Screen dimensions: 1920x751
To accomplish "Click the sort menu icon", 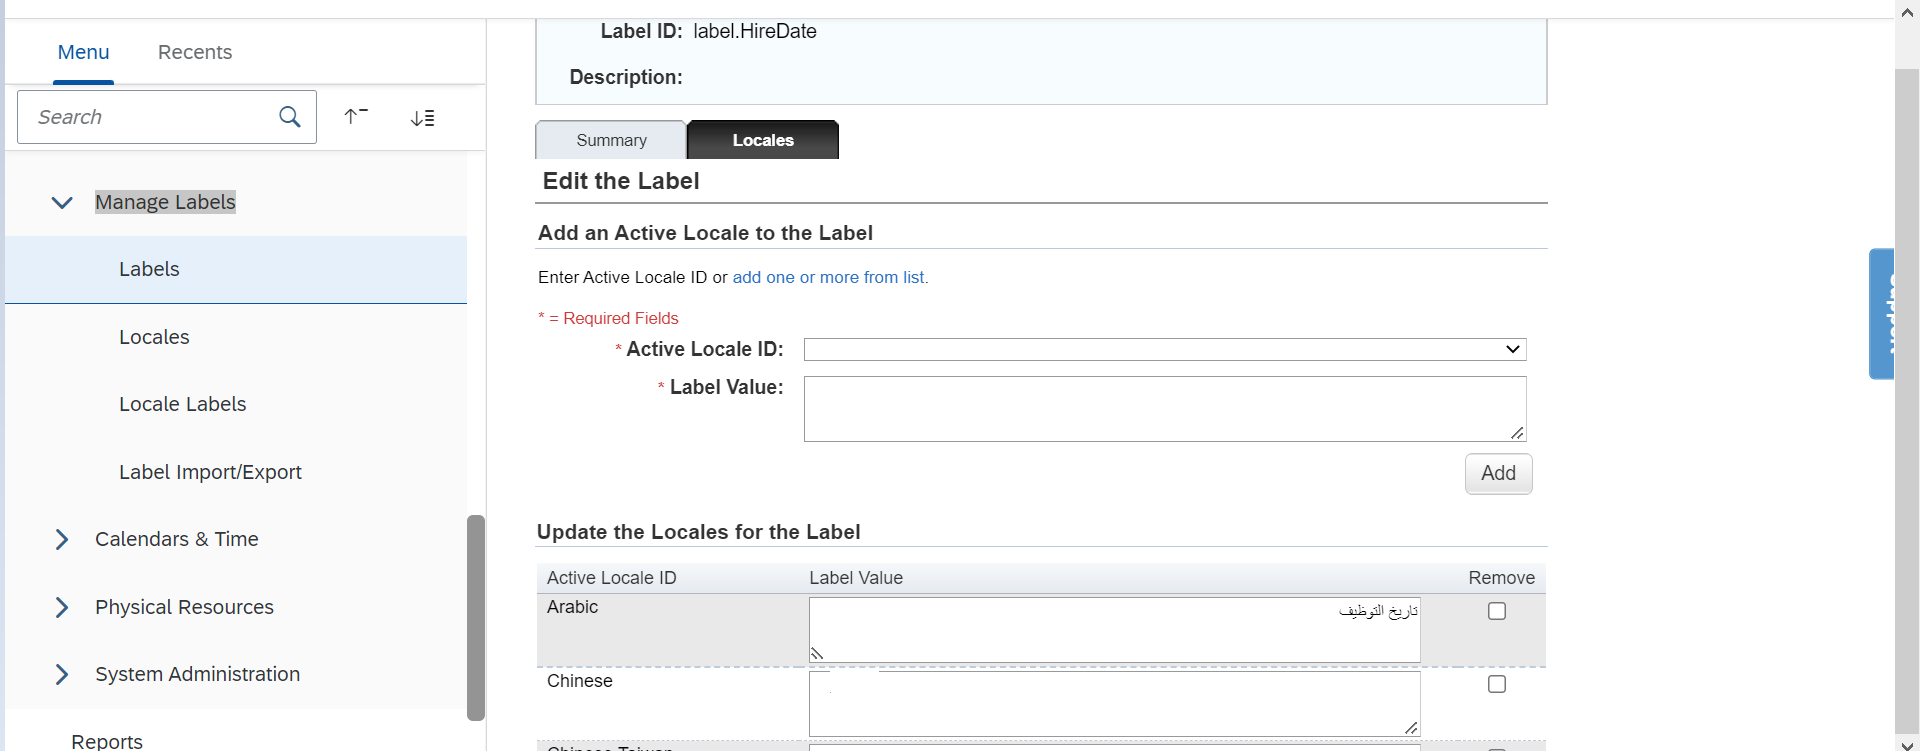I will click(x=423, y=118).
